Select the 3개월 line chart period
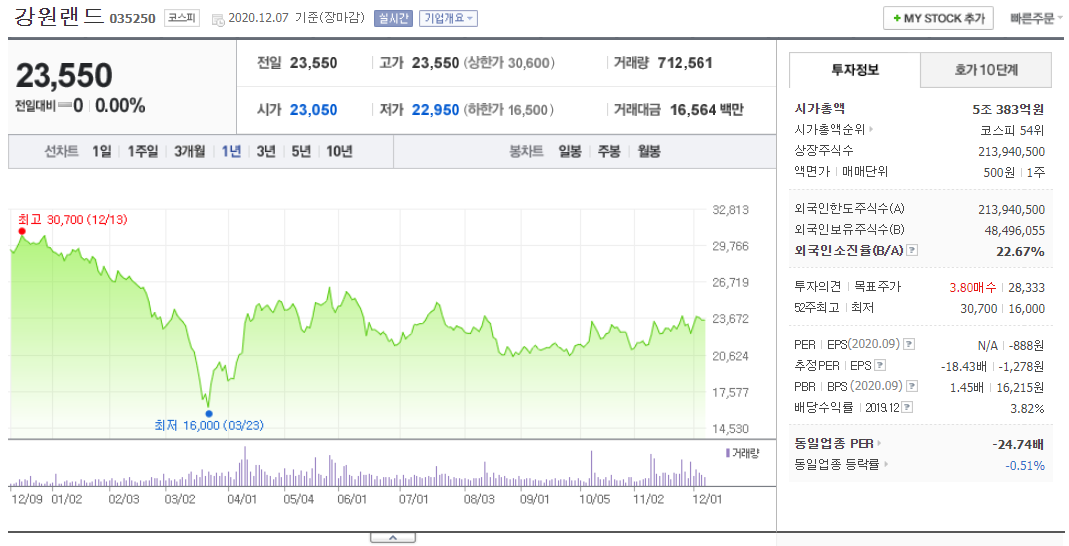This screenshot has height=546, width=1069. click(190, 151)
